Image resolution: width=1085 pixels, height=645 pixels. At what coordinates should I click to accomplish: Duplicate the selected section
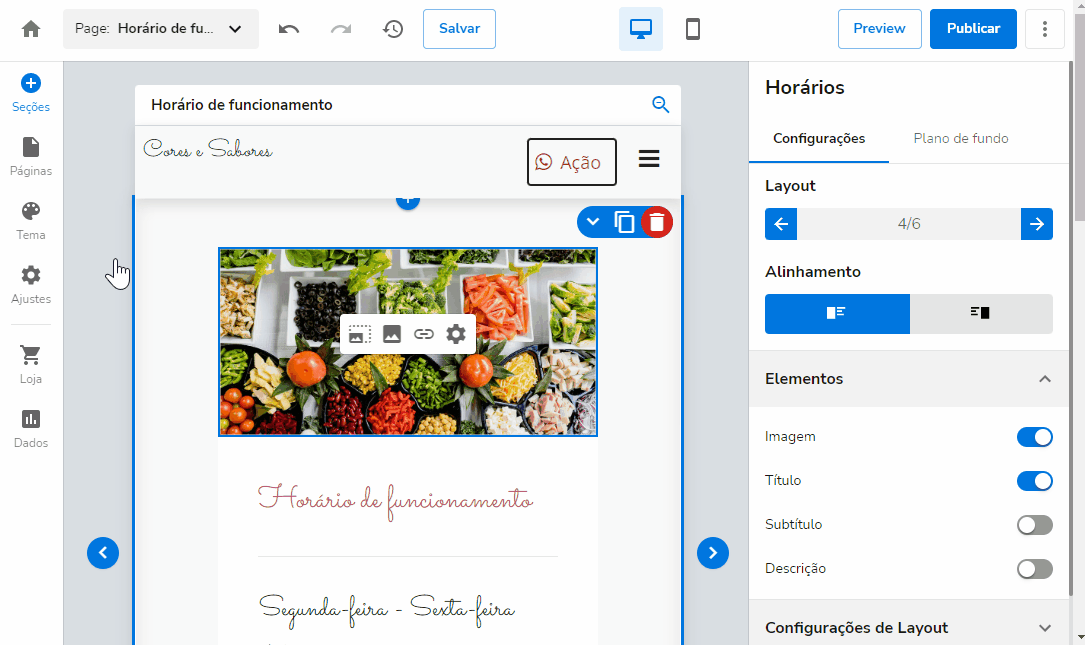pos(624,222)
